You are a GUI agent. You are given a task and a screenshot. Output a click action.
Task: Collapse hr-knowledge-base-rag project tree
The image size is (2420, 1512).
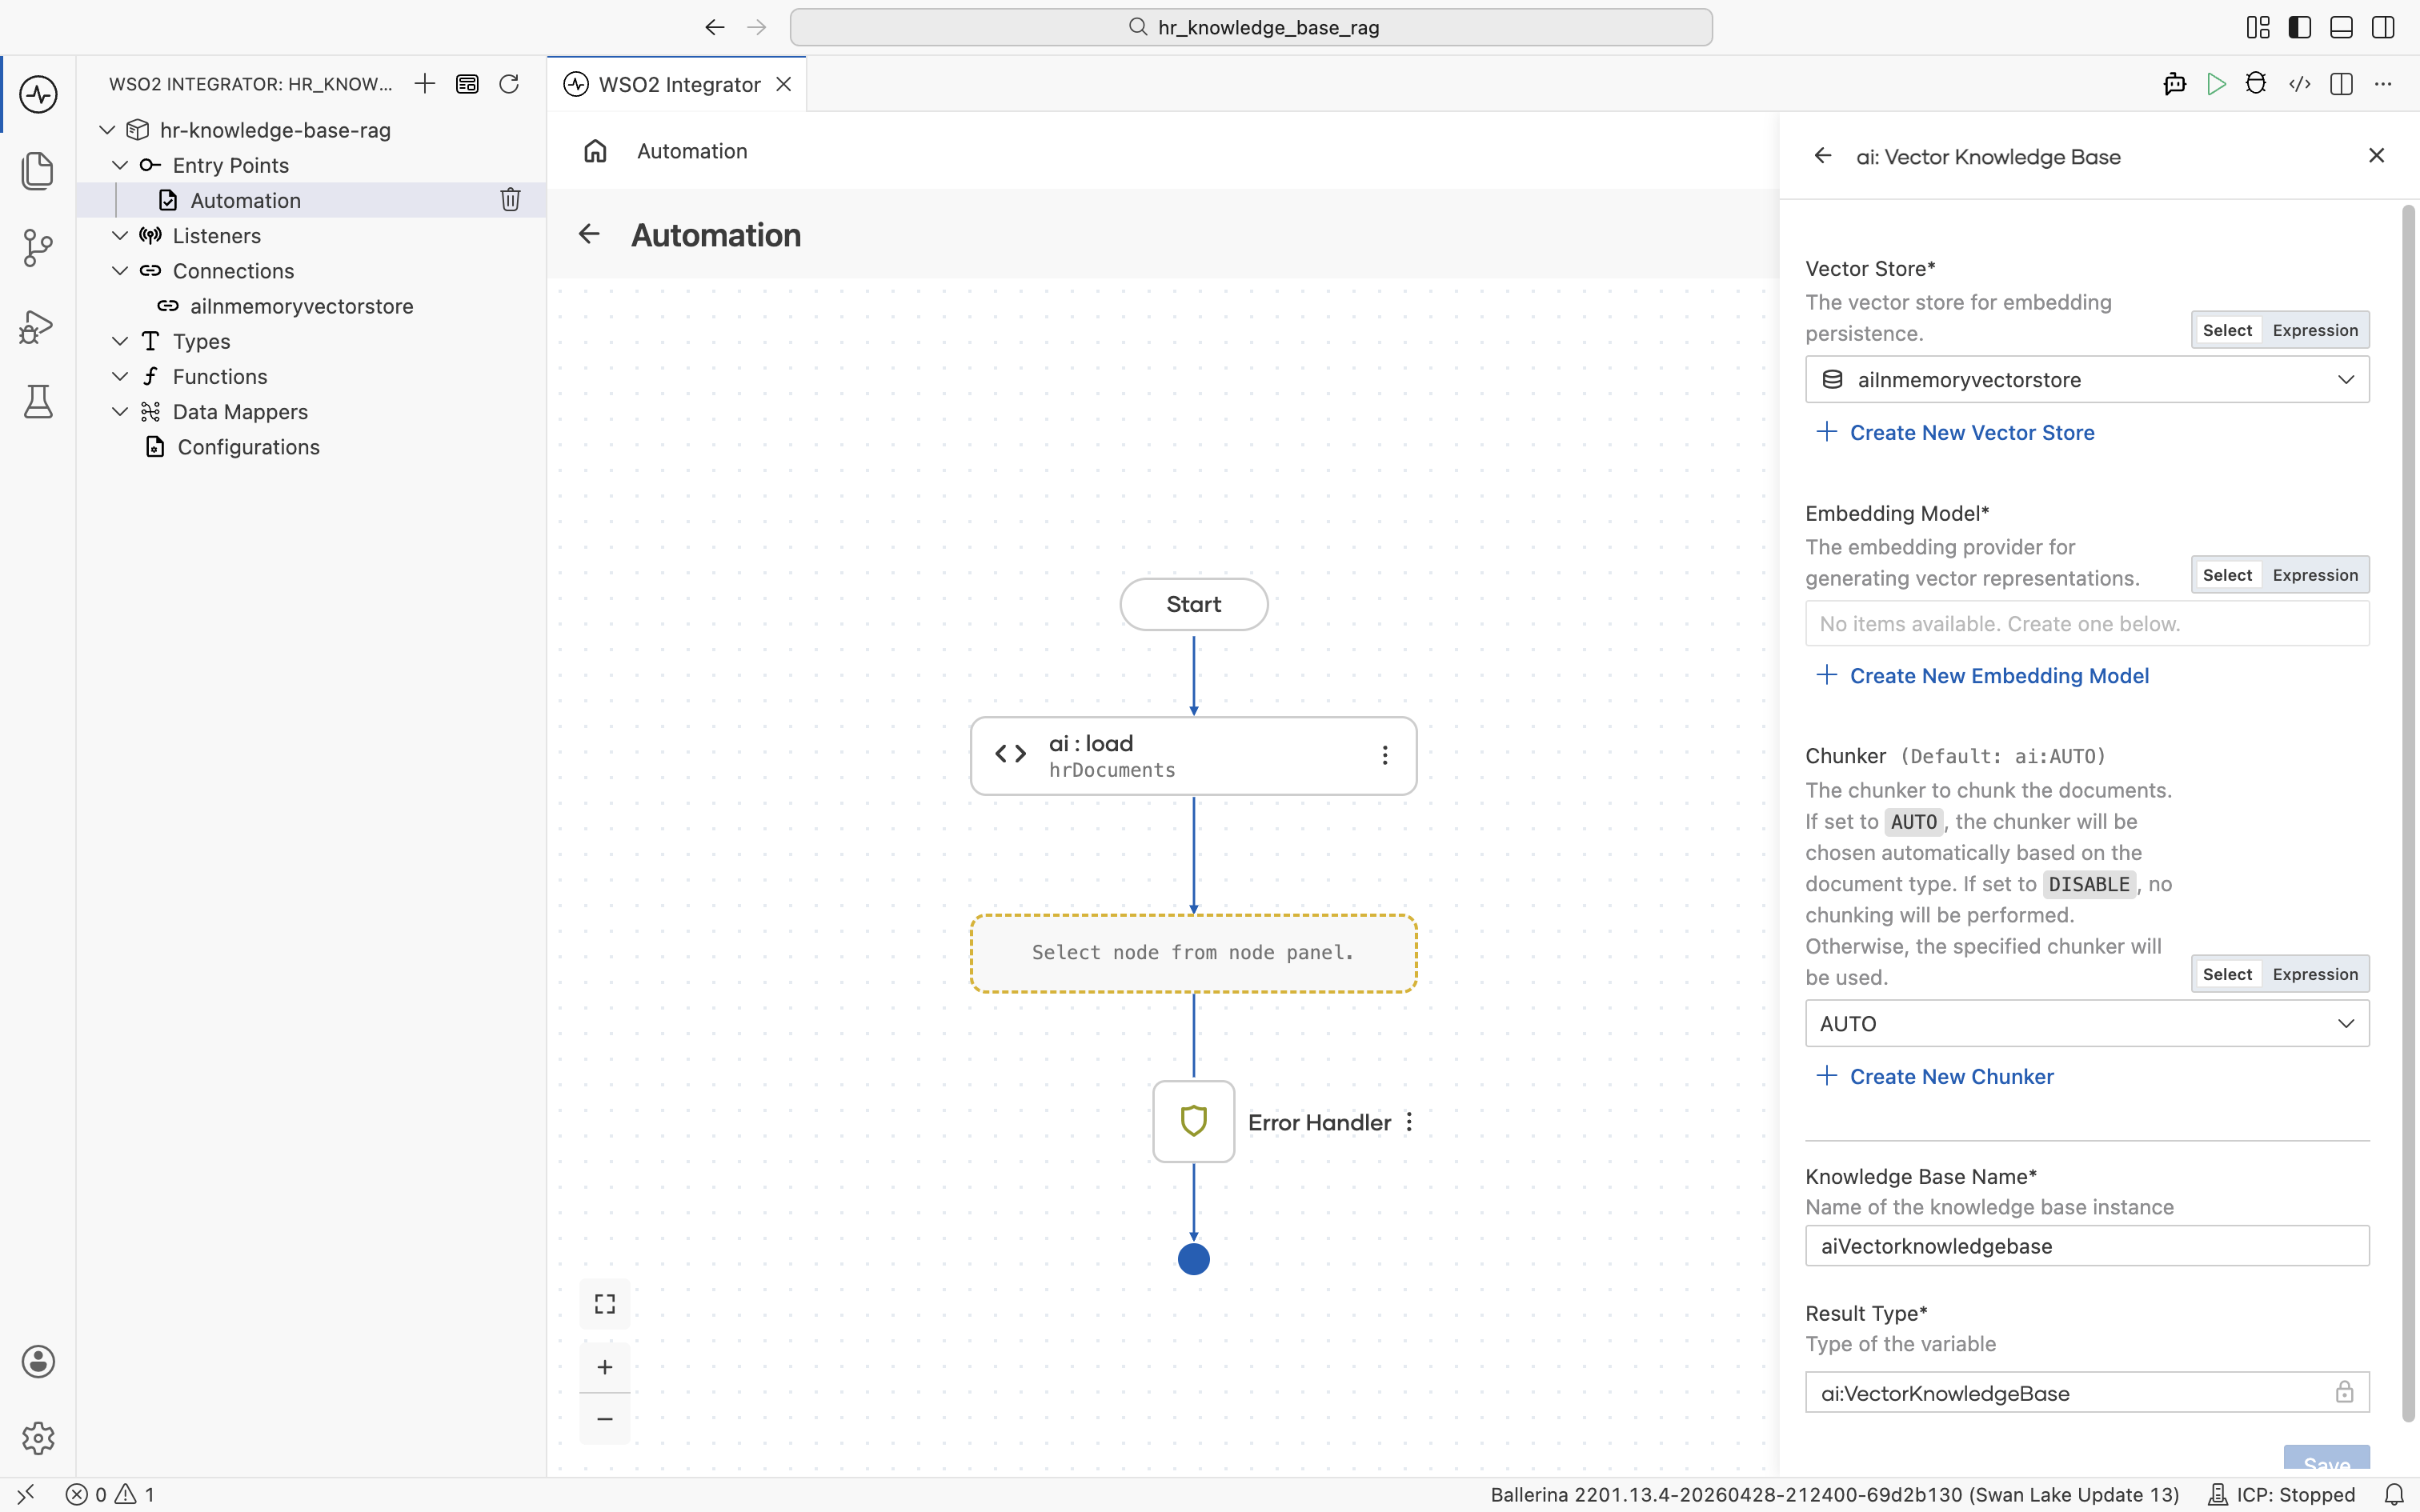click(x=107, y=130)
